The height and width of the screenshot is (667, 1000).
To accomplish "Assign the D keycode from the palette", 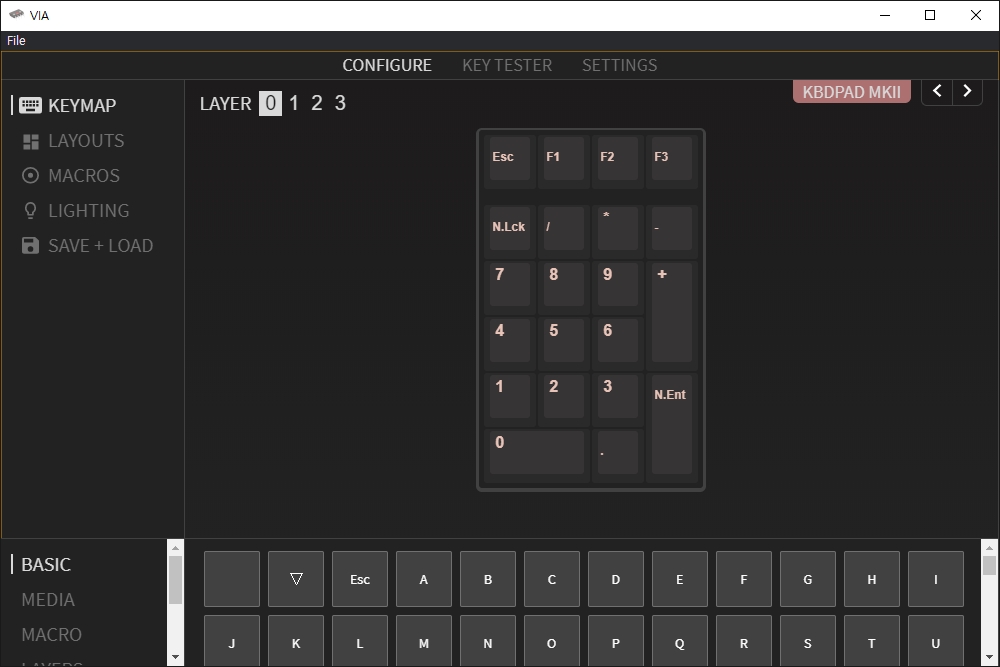I will click(615, 579).
